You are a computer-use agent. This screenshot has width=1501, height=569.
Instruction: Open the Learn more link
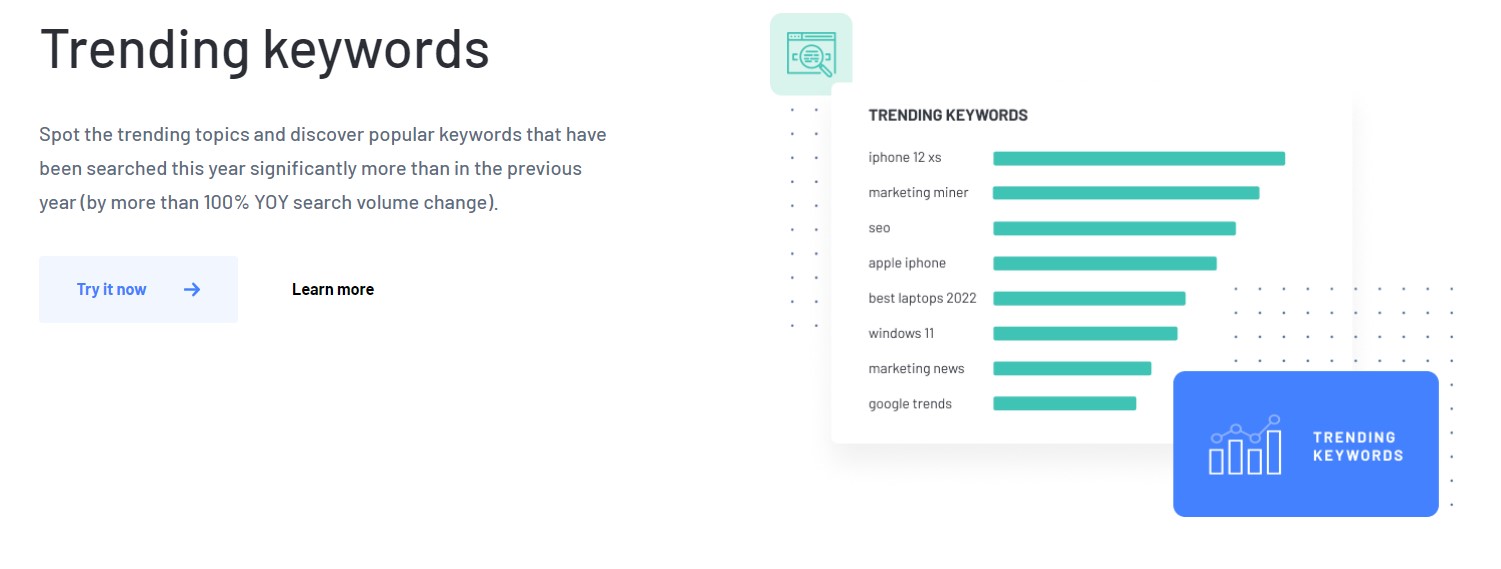(332, 289)
